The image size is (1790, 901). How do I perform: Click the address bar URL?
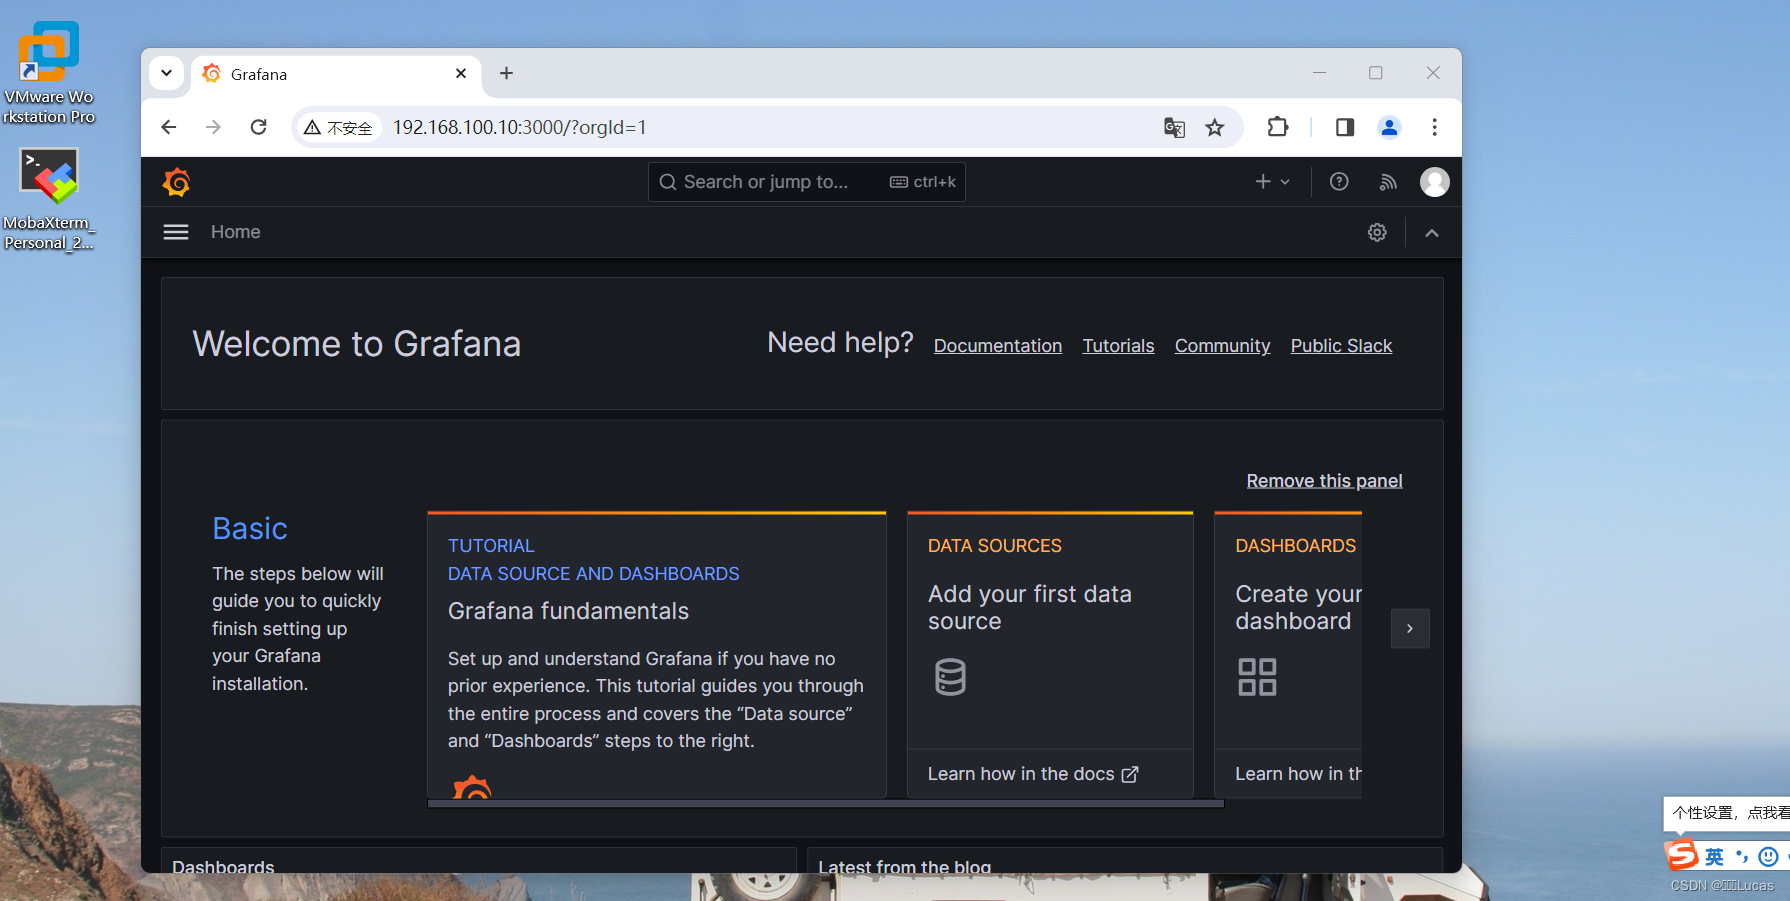[519, 127]
